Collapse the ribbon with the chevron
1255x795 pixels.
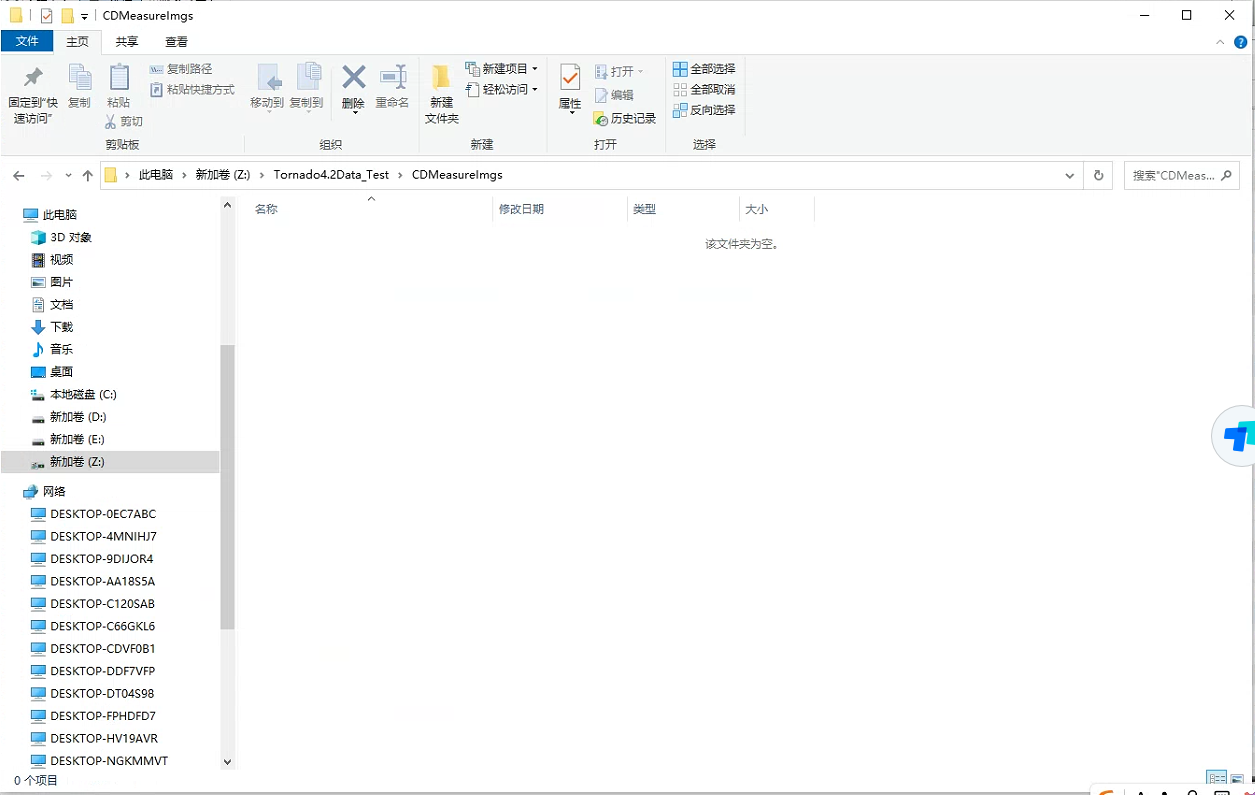click(x=1220, y=42)
